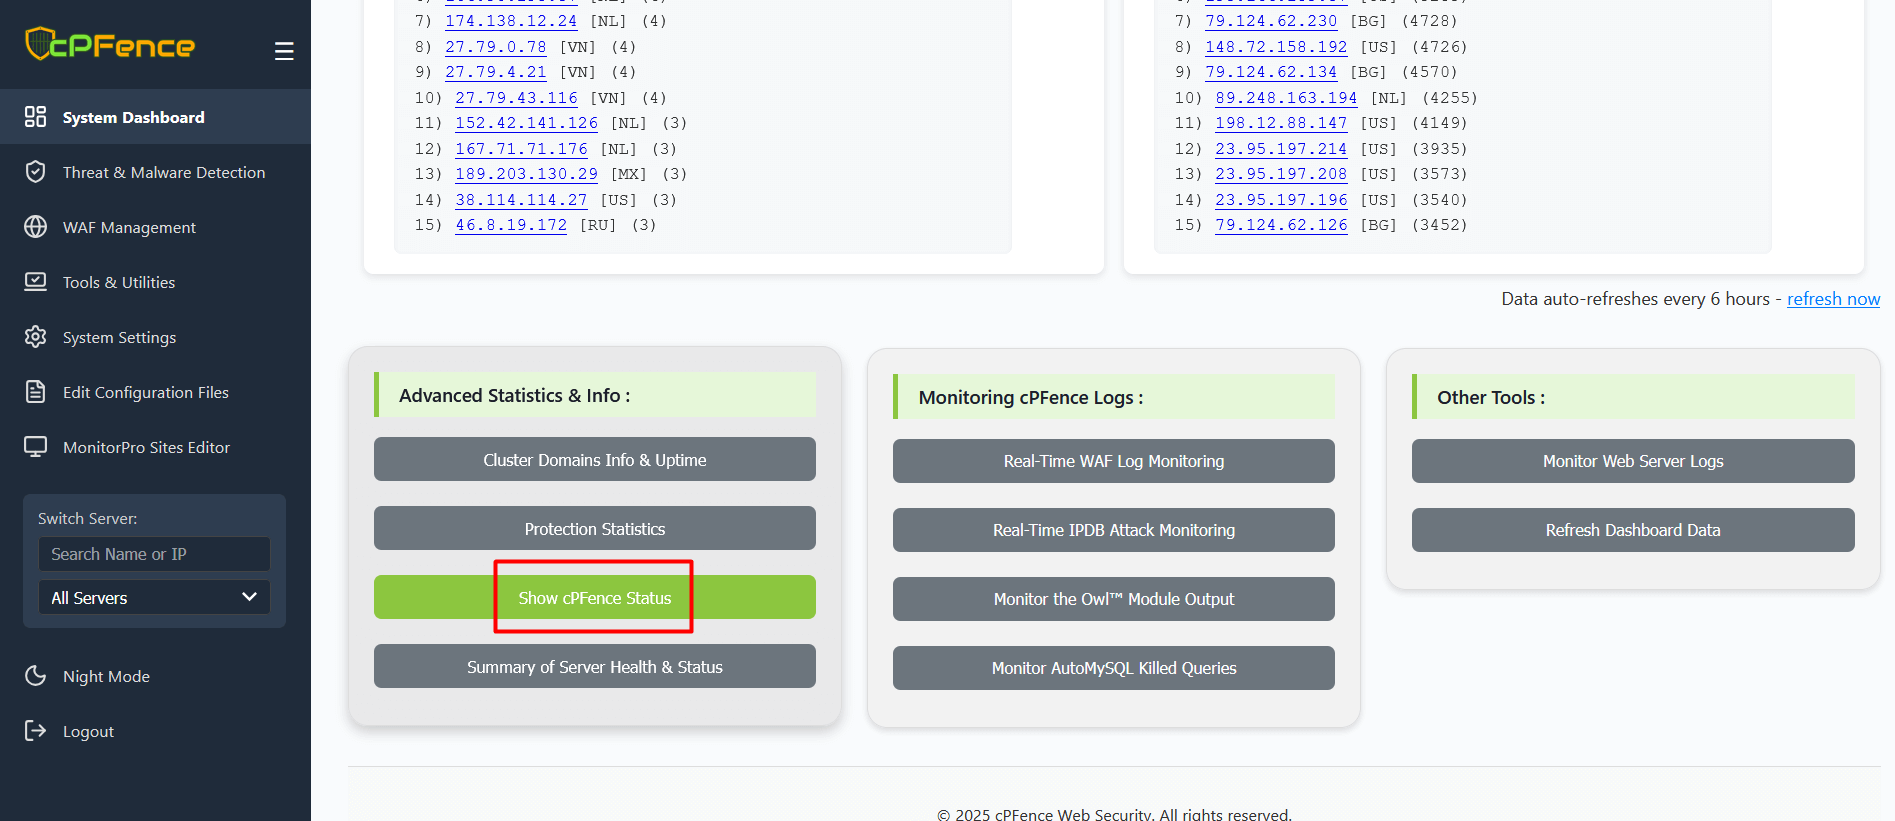Open Real-Time WAF Log Monitoring

tap(1113, 461)
